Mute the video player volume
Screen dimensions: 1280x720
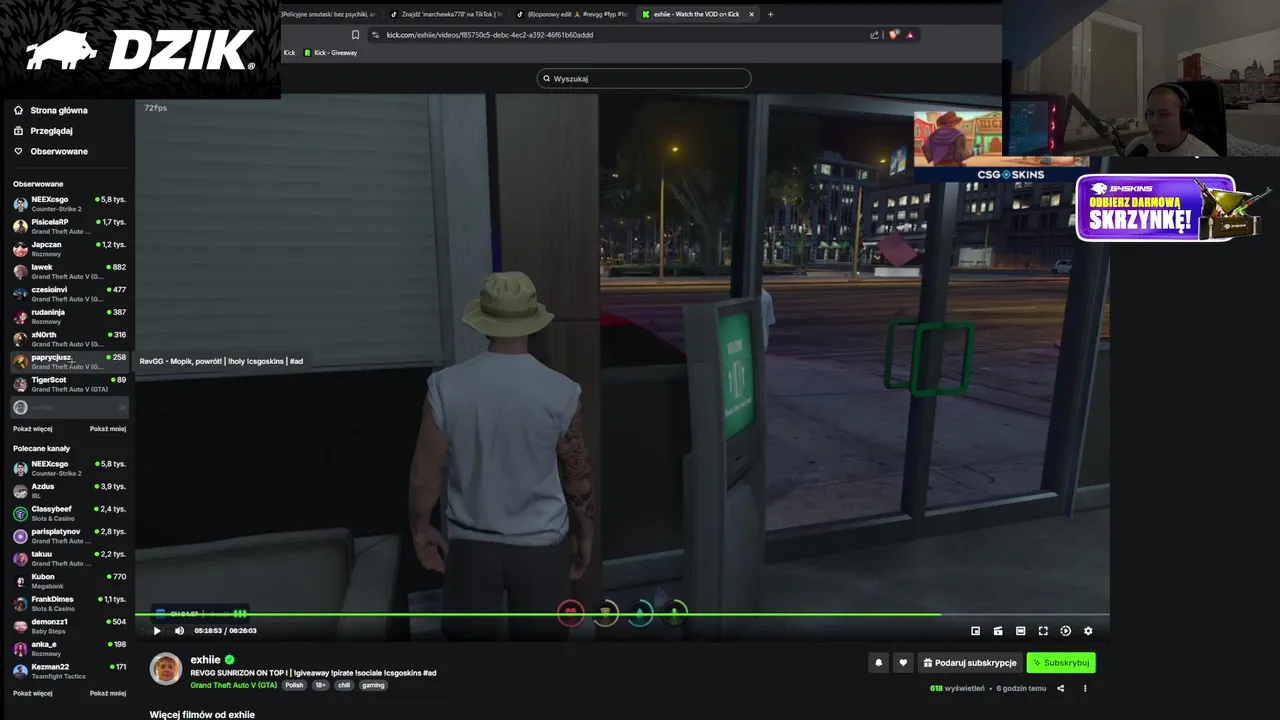(x=179, y=631)
